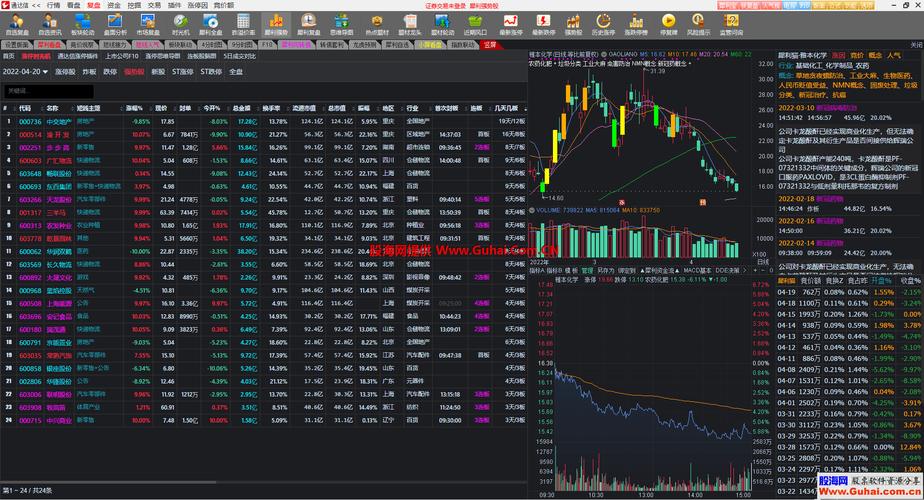This screenshot has height=500, width=924.
Task: Filter list by 涨停股
Action: pyautogui.click(x=65, y=71)
